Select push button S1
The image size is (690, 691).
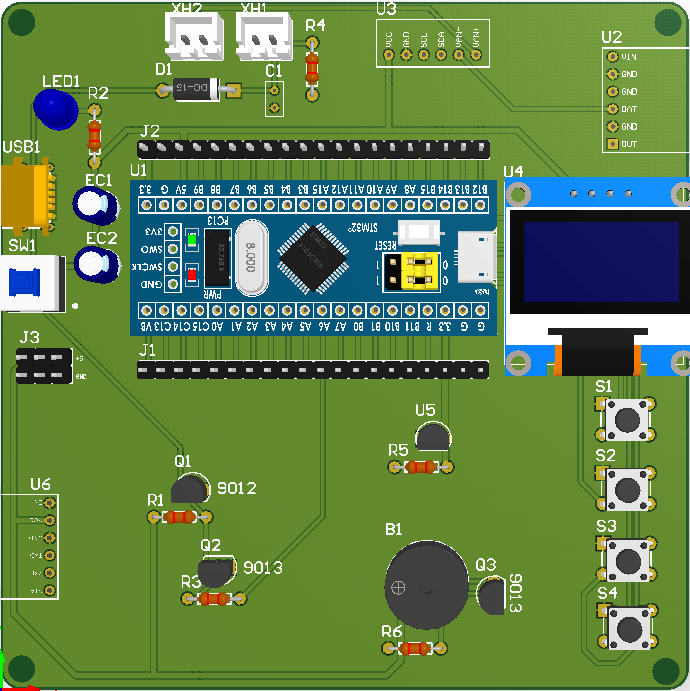pos(627,419)
